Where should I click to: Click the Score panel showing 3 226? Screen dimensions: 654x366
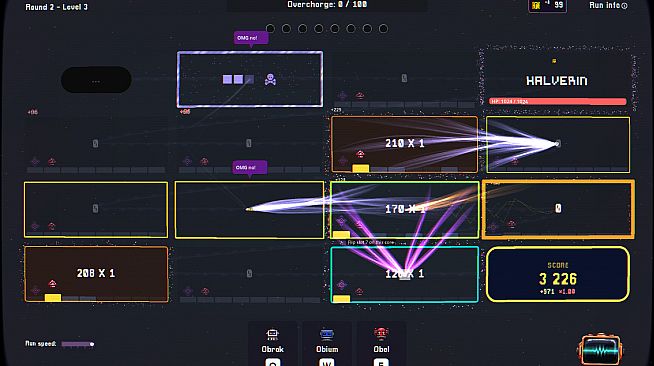click(x=558, y=274)
